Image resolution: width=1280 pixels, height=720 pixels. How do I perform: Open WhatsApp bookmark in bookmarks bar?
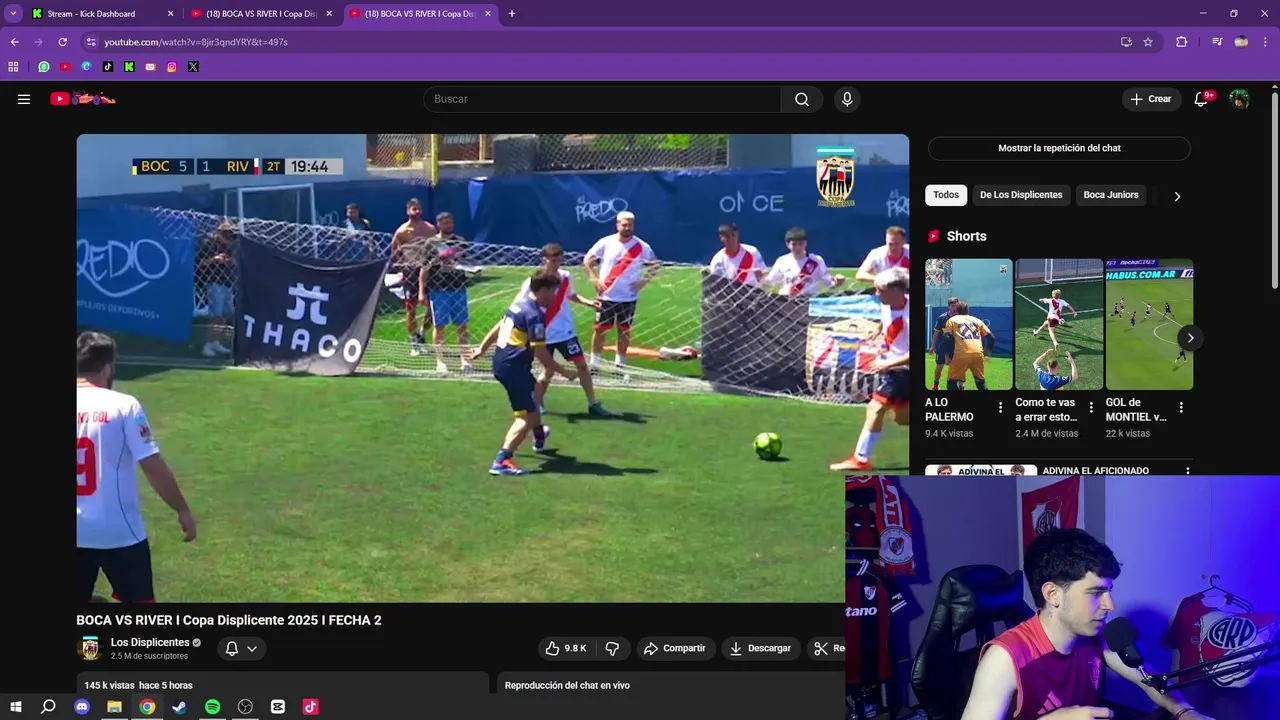pyautogui.click(x=44, y=67)
